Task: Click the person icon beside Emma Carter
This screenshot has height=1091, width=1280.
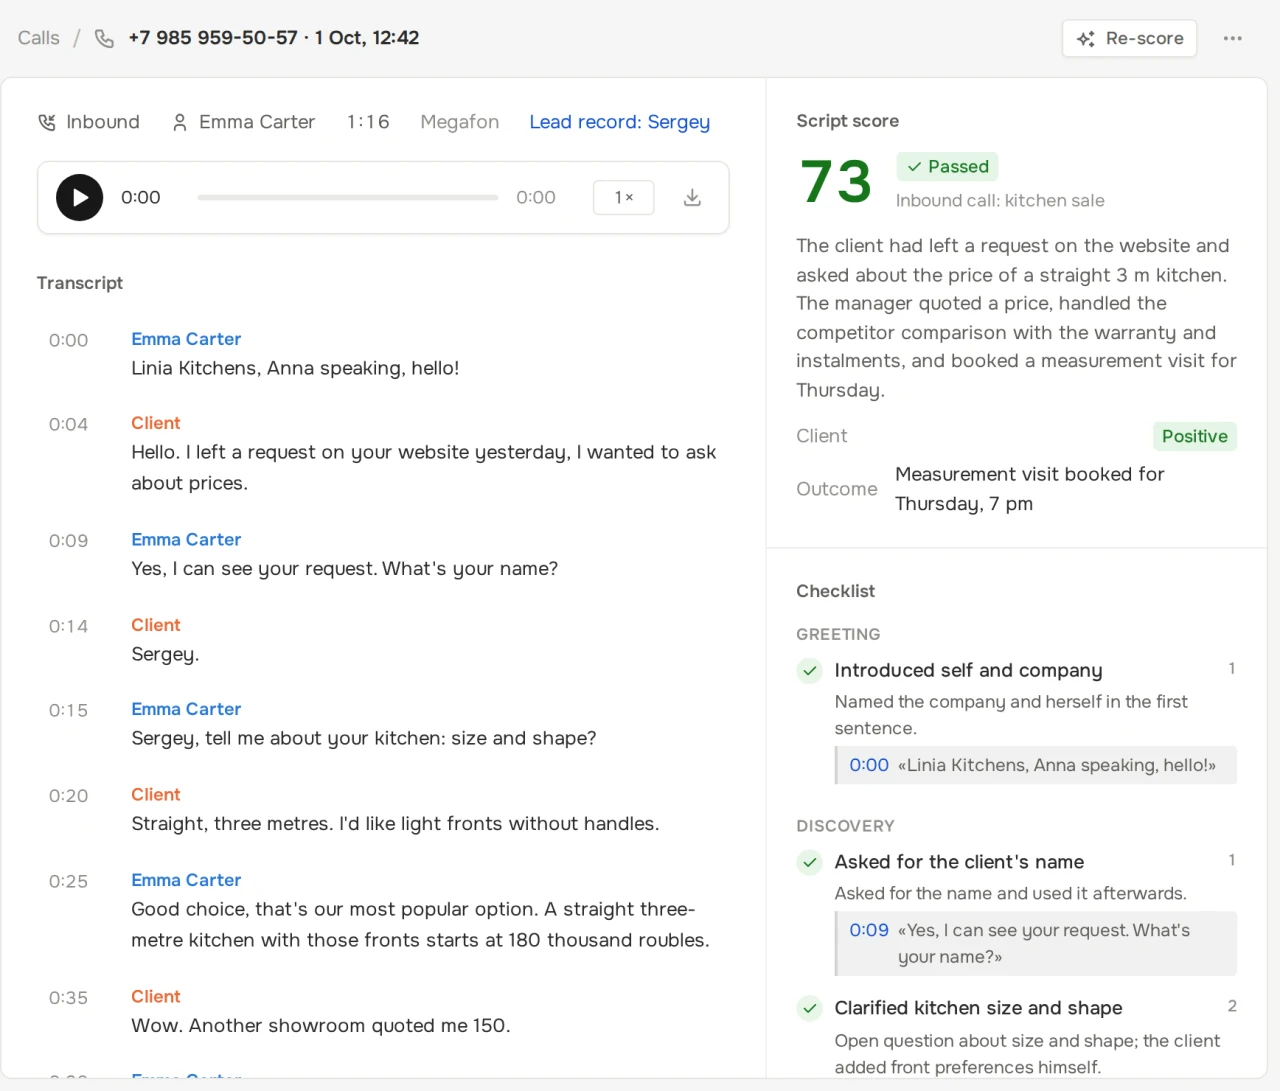Action: pyautogui.click(x=180, y=122)
